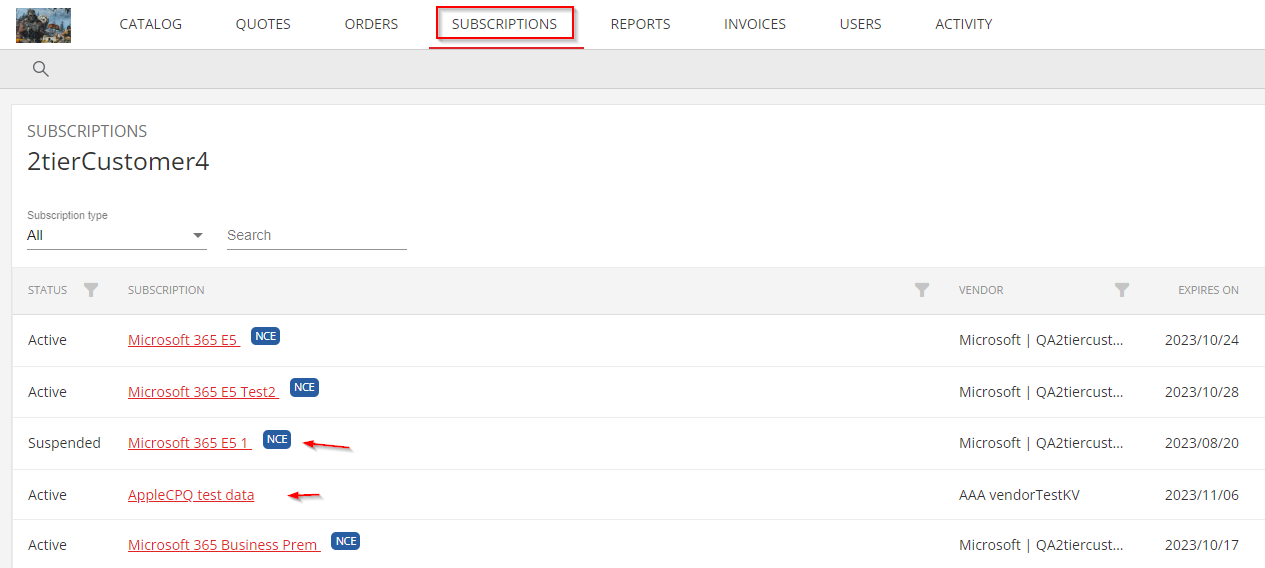Filter the Status column
This screenshot has height=568, width=1265.
[x=91, y=290]
